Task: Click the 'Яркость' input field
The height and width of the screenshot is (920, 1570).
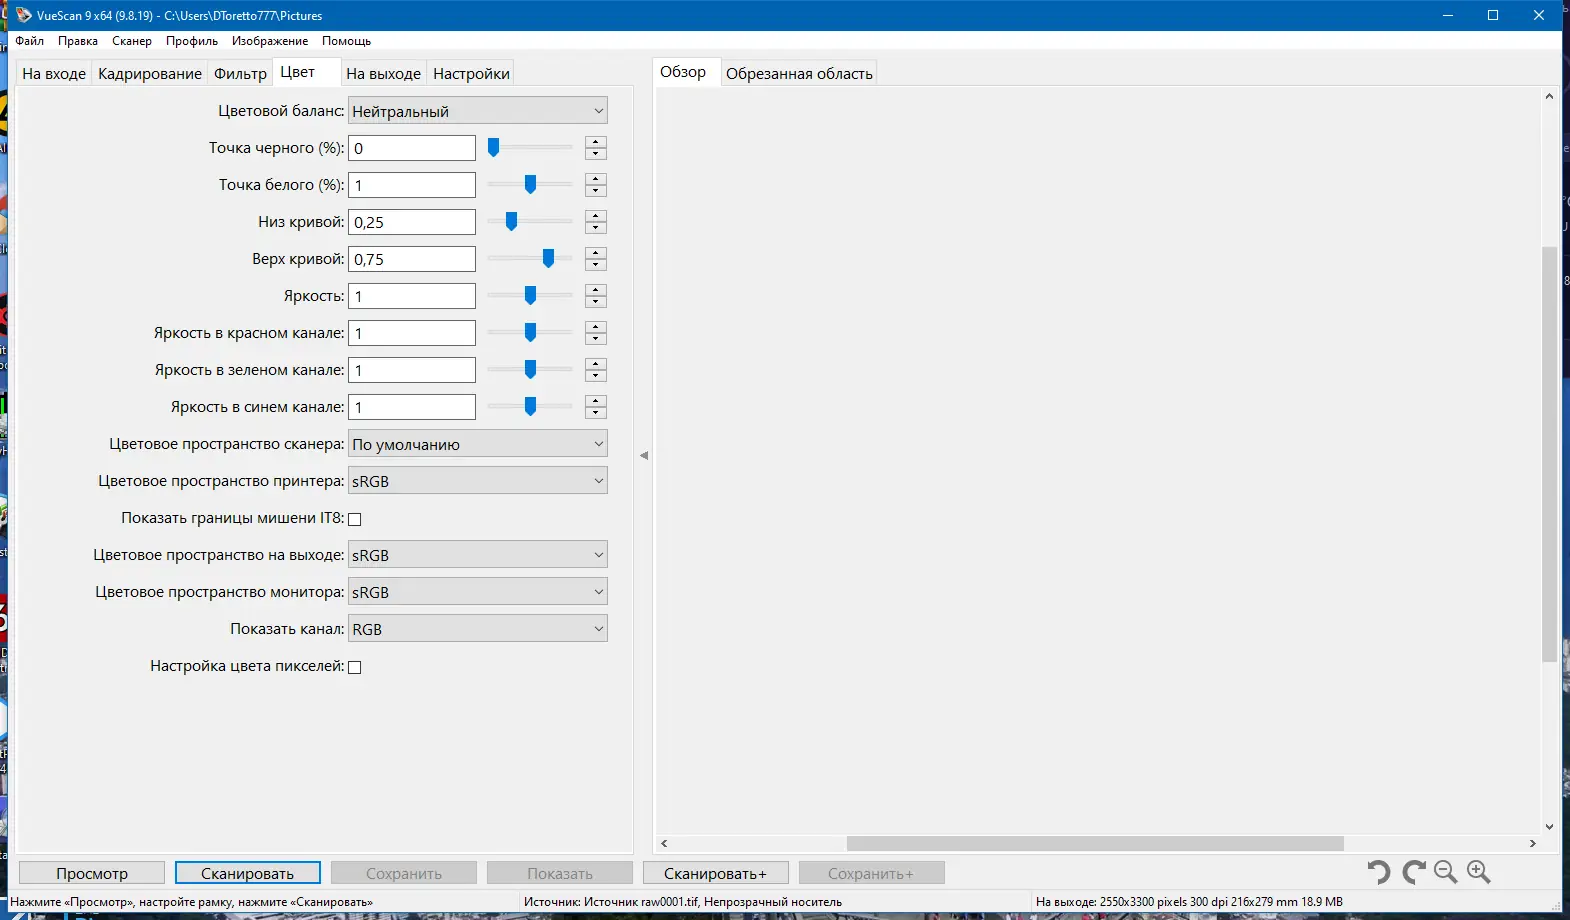Action: (x=412, y=296)
